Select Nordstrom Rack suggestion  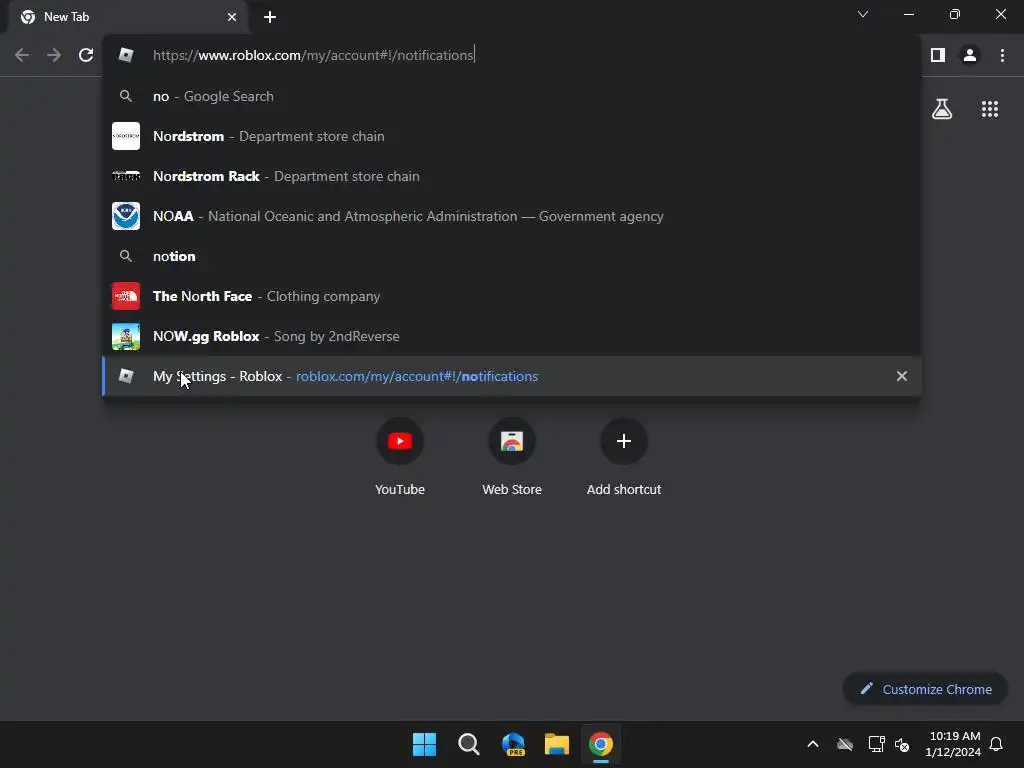click(512, 176)
